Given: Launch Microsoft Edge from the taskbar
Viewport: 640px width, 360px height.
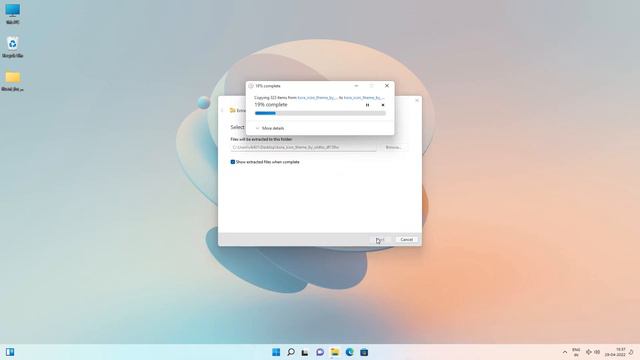Looking at the screenshot, I should 349,352.
